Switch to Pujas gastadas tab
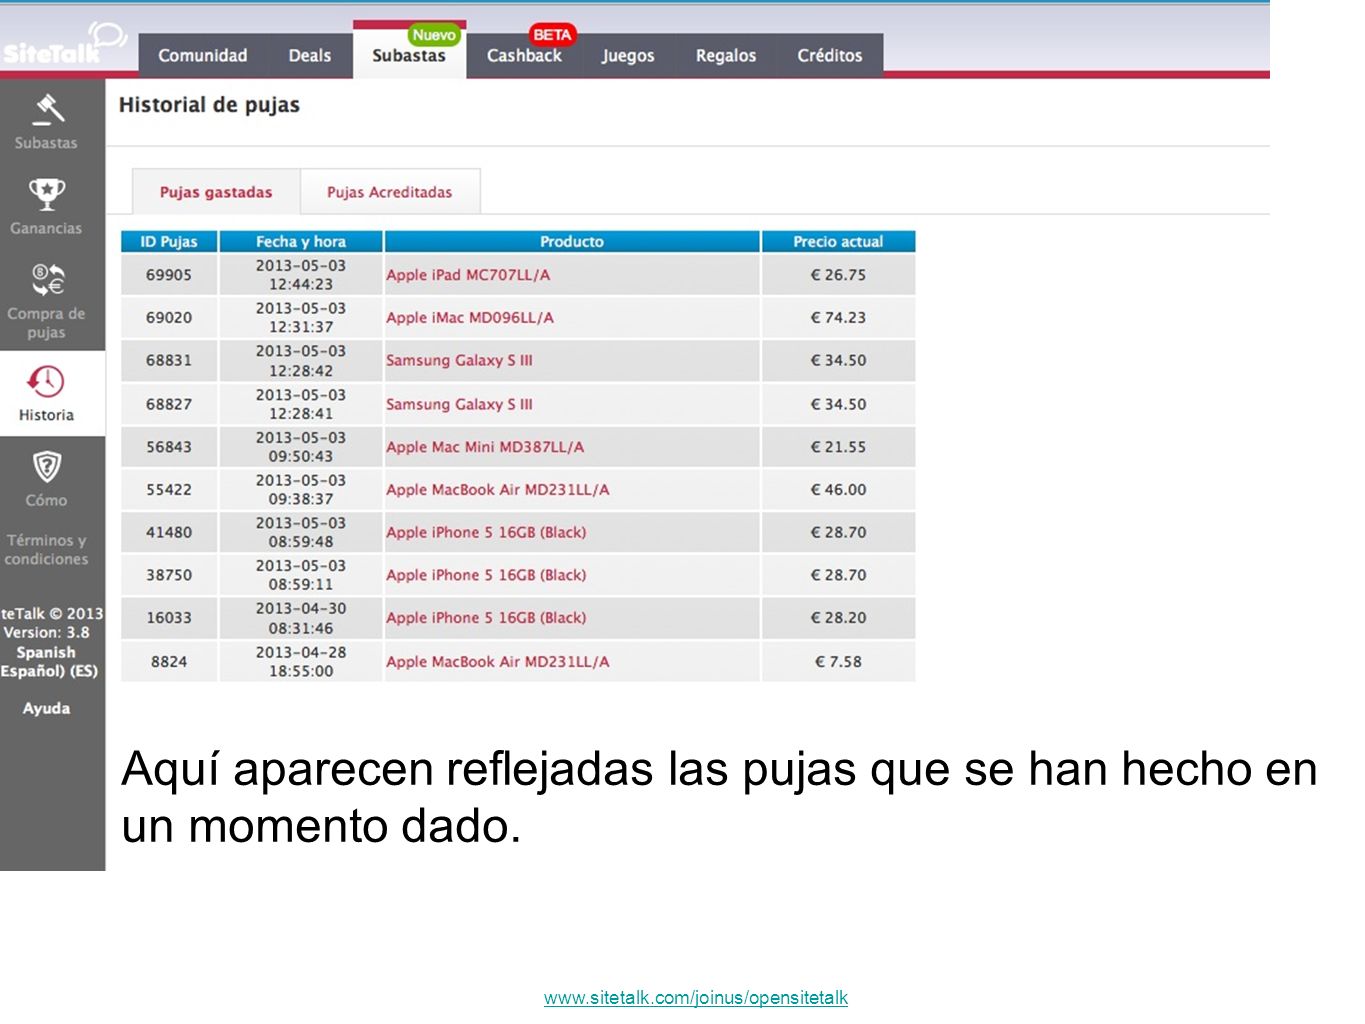 216,192
